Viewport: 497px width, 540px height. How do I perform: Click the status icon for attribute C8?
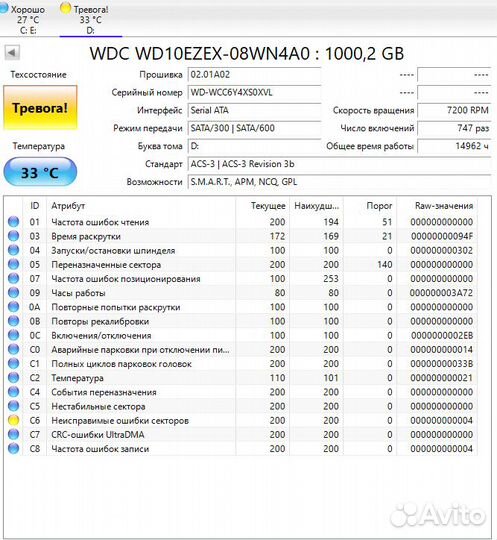[13, 448]
